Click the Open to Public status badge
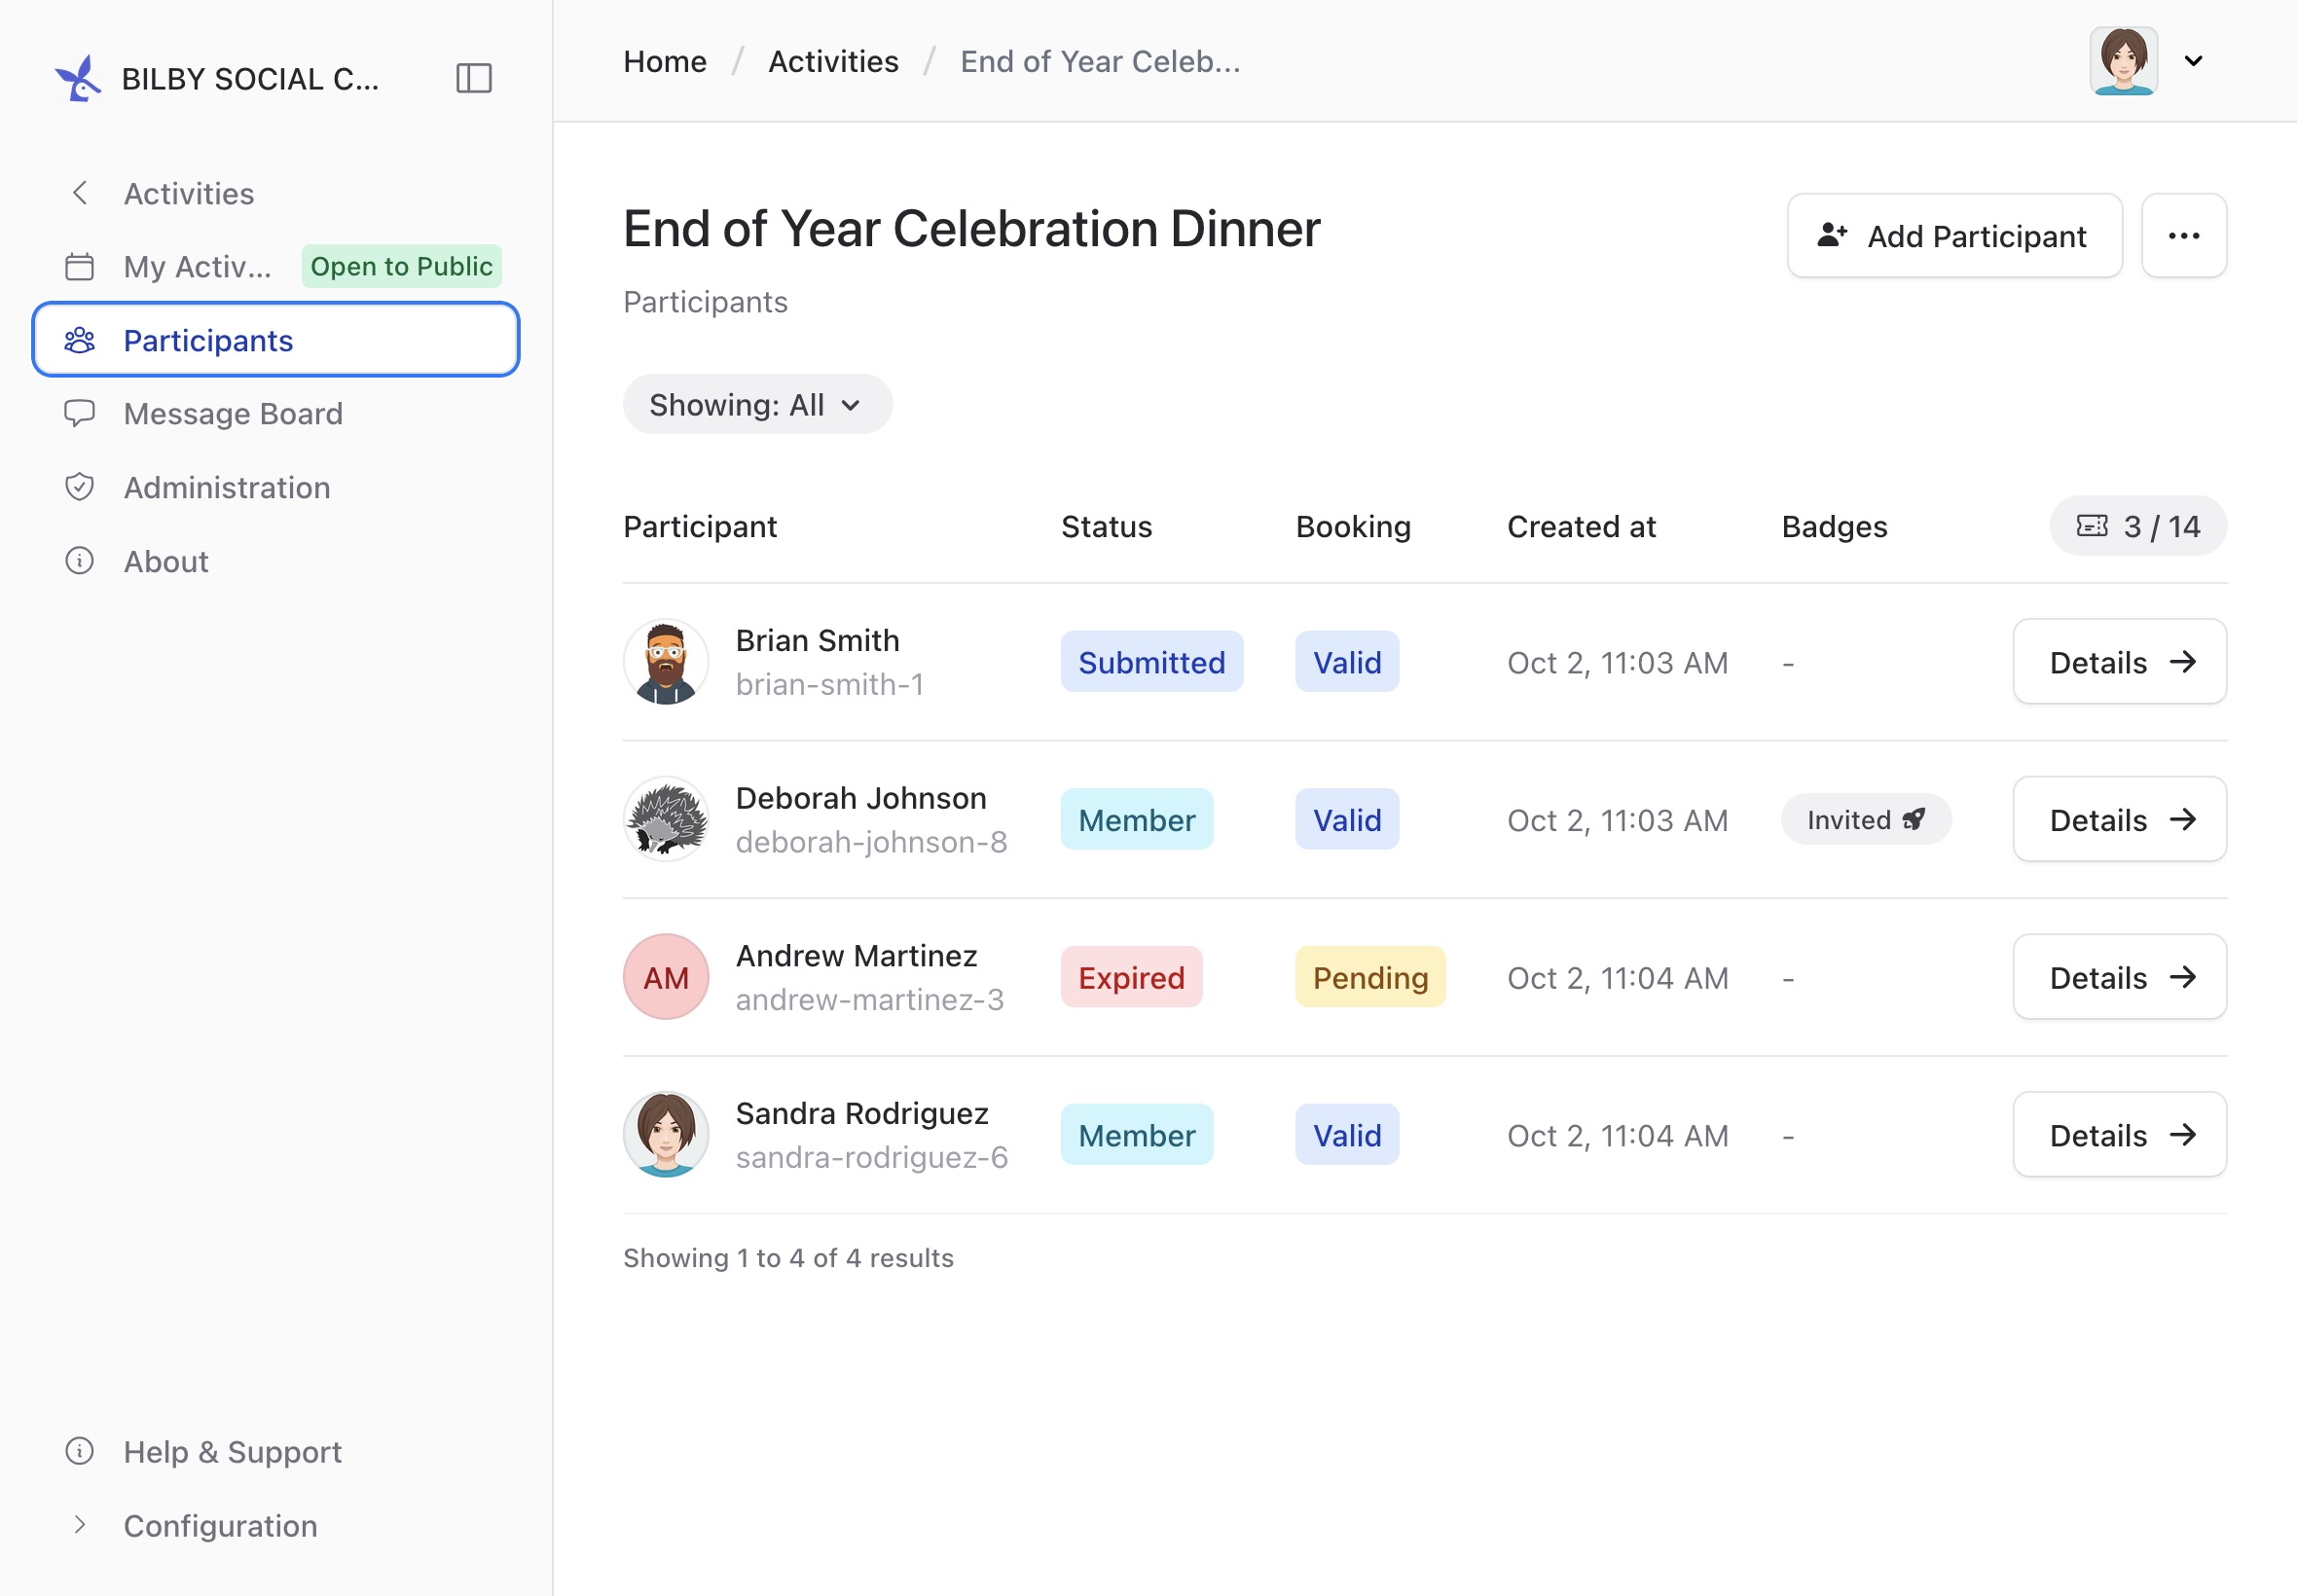Screen dimensions: 2297x1596 401,266
